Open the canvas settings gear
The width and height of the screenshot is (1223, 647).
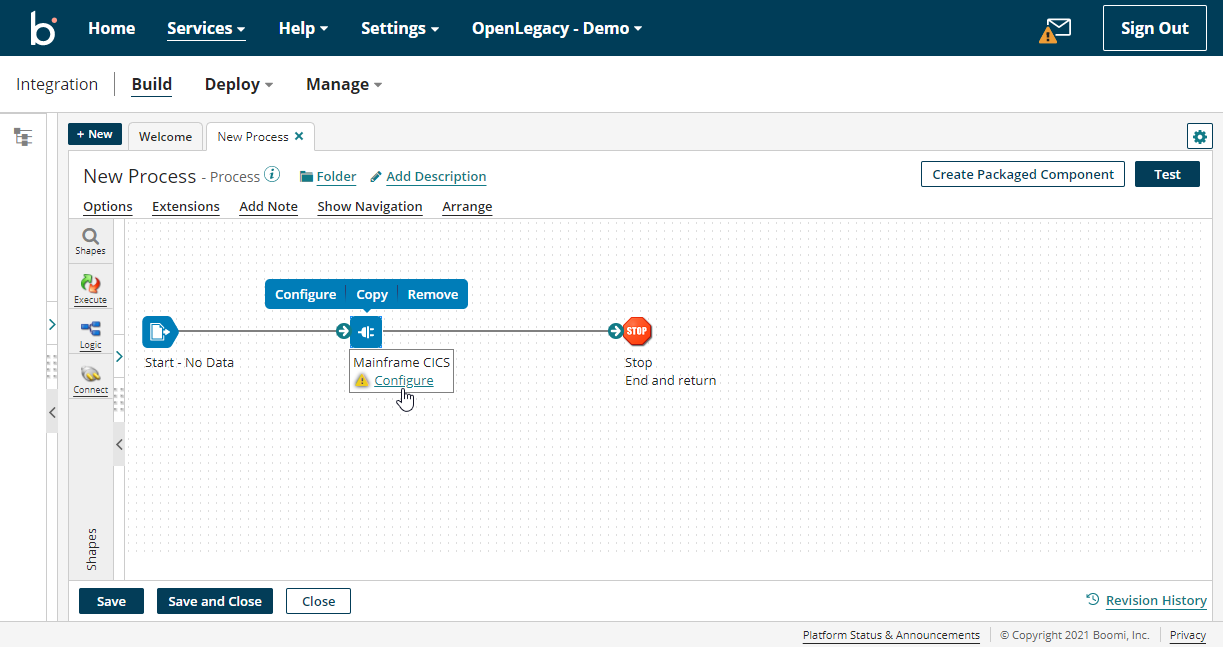click(x=1199, y=136)
